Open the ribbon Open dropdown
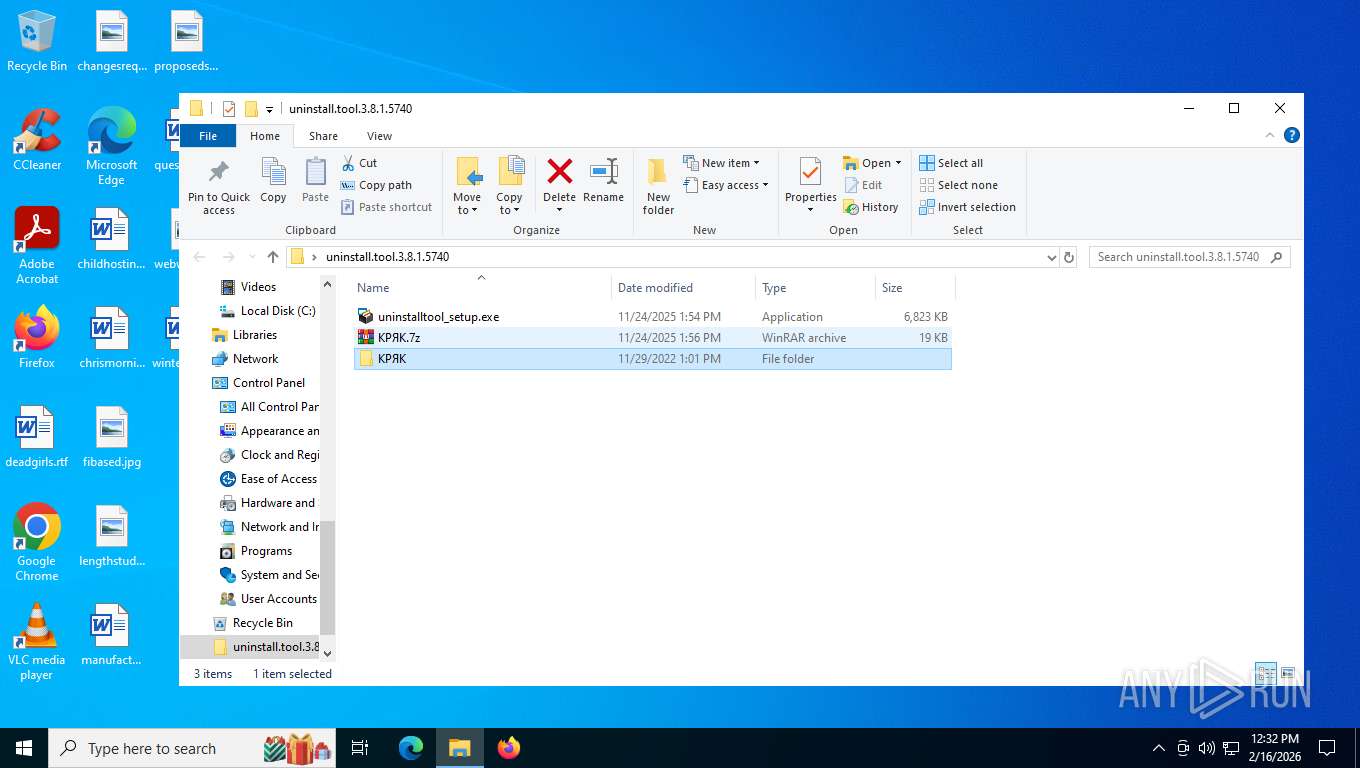The width and height of the screenshot is (1360, 768). pyautogui.click(x=872, y=163)
